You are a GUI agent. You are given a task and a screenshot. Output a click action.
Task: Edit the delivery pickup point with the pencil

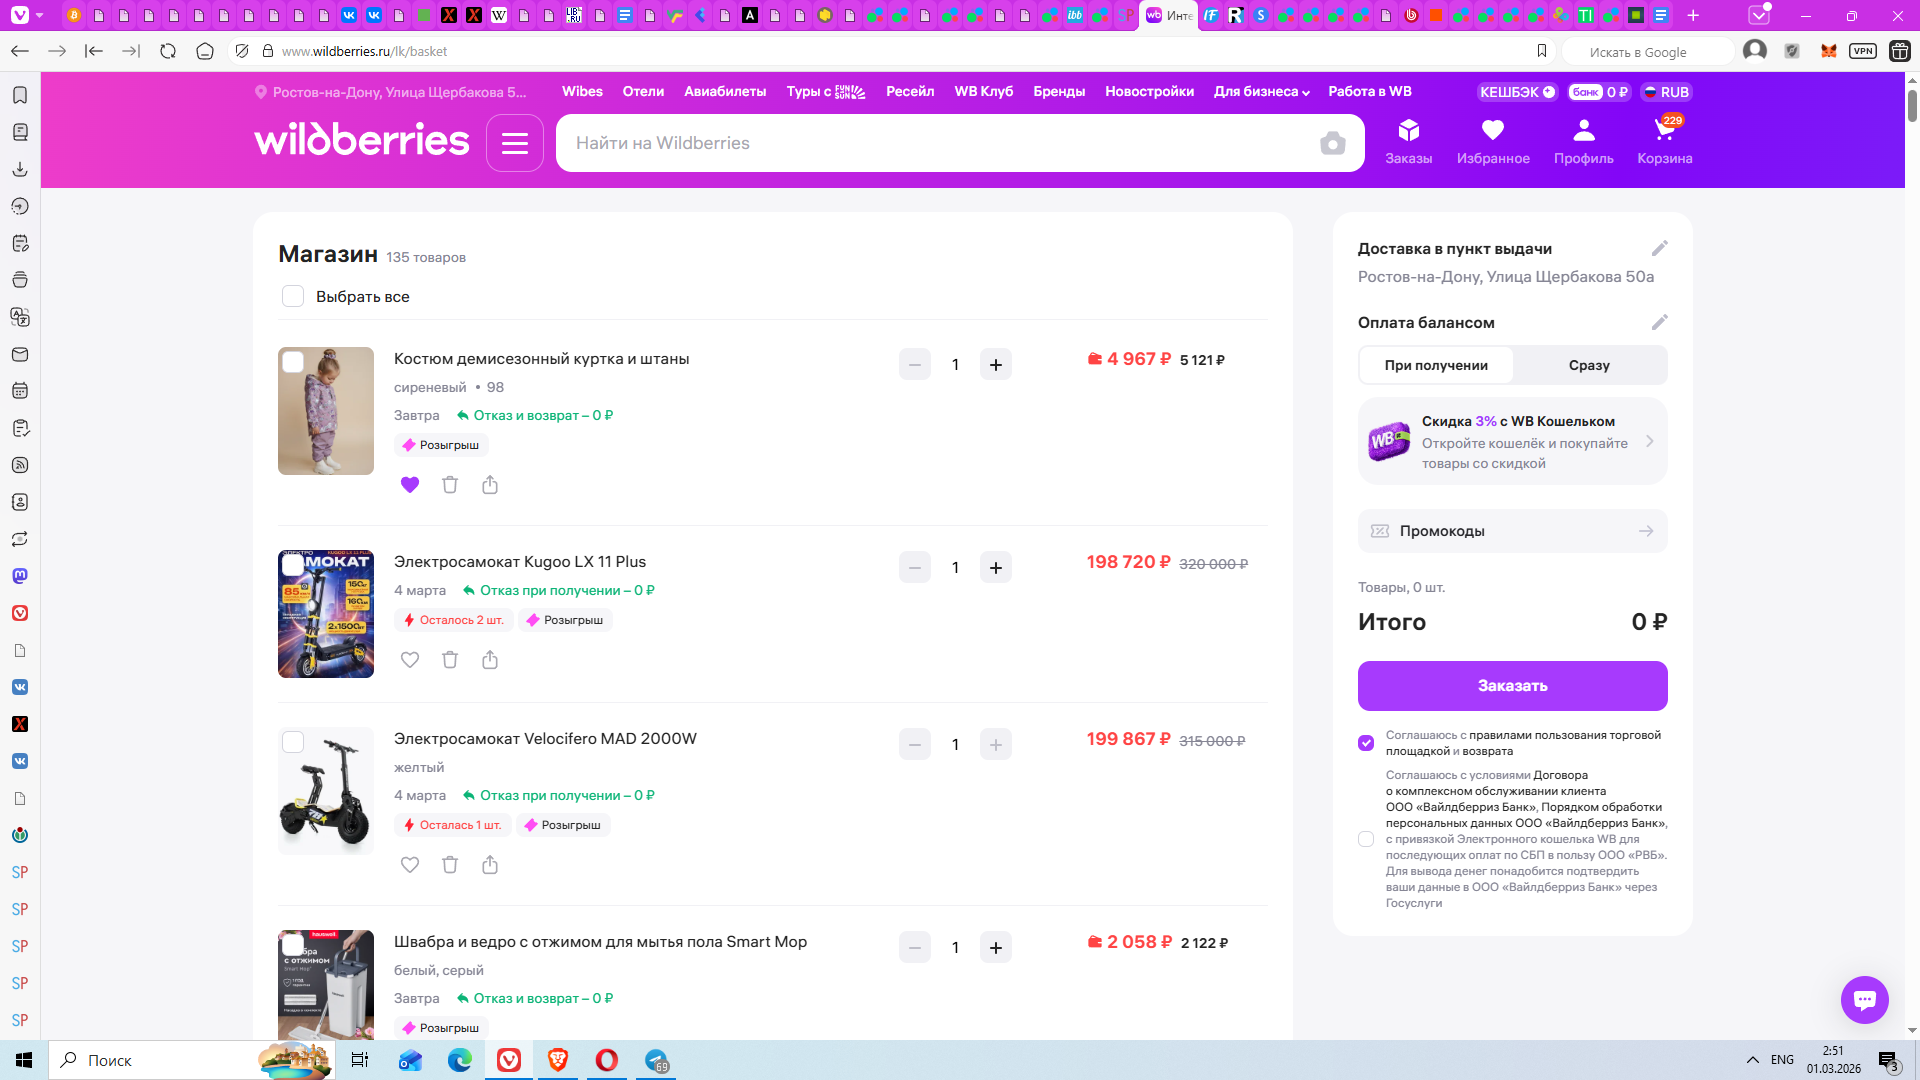click(1659, 248)
